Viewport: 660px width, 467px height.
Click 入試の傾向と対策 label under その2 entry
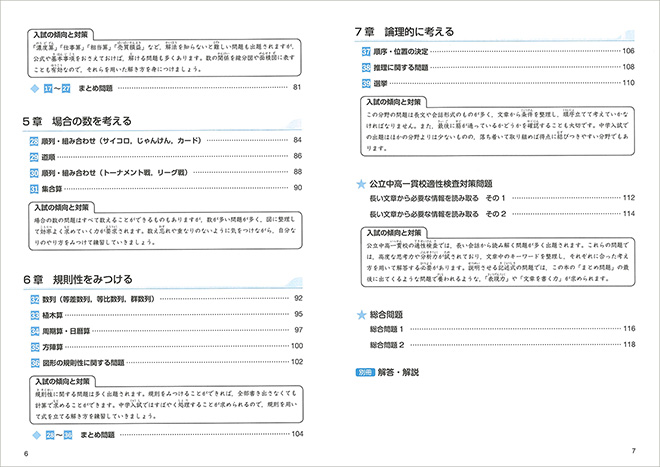pos(394,233)
